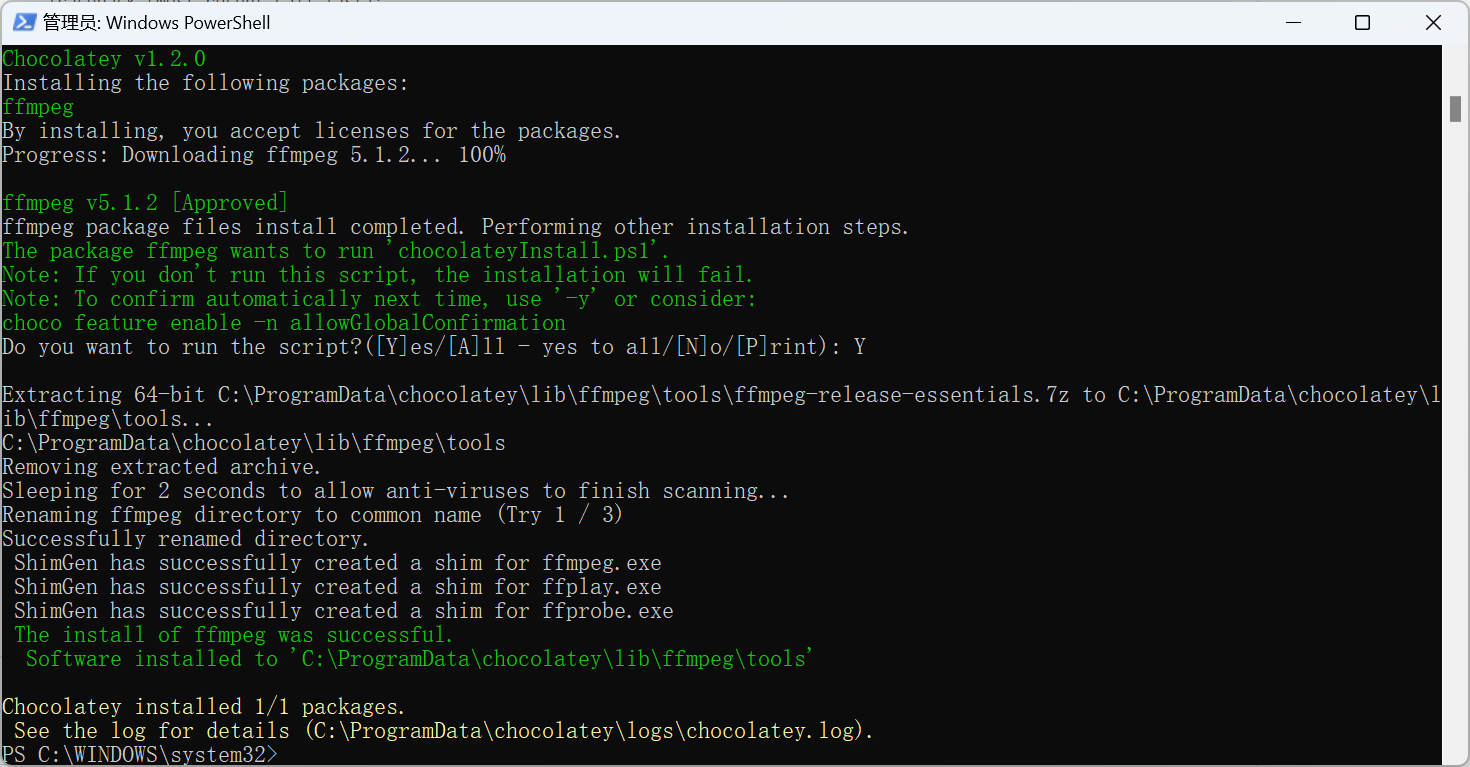Minimize the PowerShell window
Image resolution: width=1470 pixels, height=767 pixels.
[1293, 22]
